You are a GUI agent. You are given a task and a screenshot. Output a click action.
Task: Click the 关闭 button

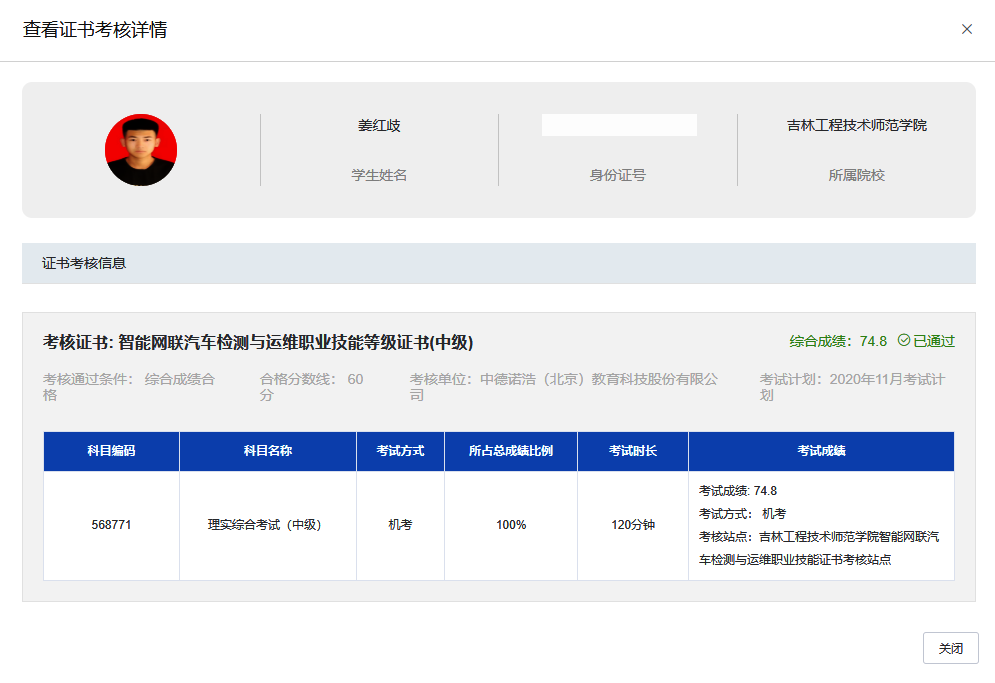[950, 648]
